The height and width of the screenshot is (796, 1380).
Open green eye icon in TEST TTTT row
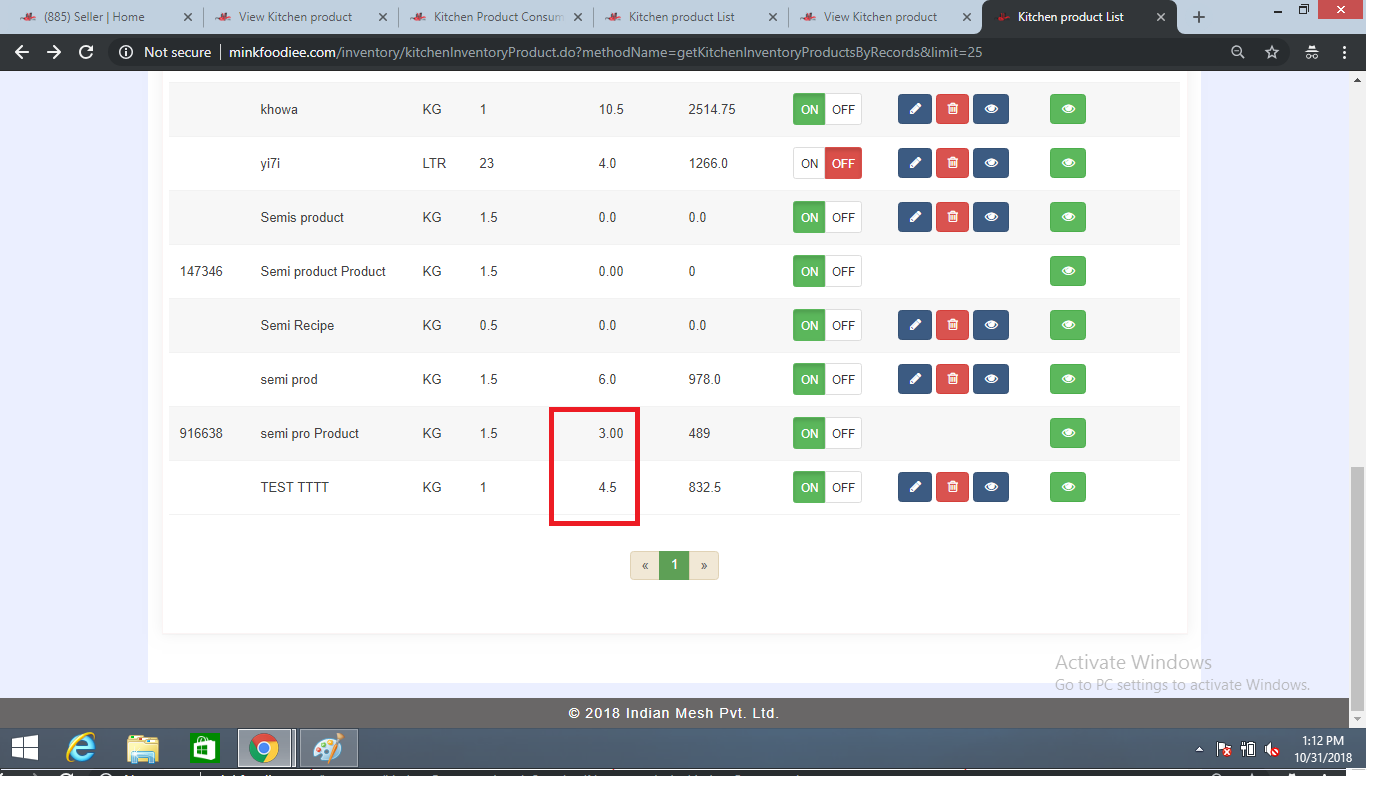tap(1068, 487)
